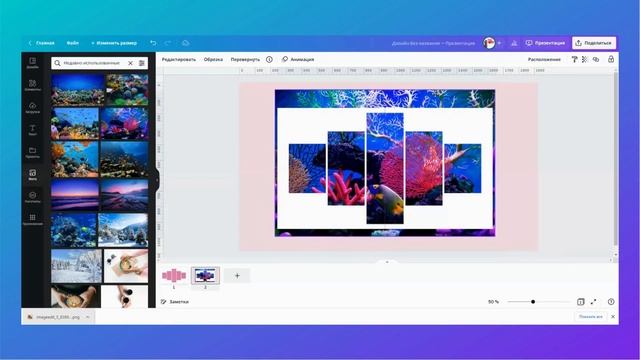Click the magnifier search icon
The height and width of the screenshot is (360, 640).
(57, 63)
